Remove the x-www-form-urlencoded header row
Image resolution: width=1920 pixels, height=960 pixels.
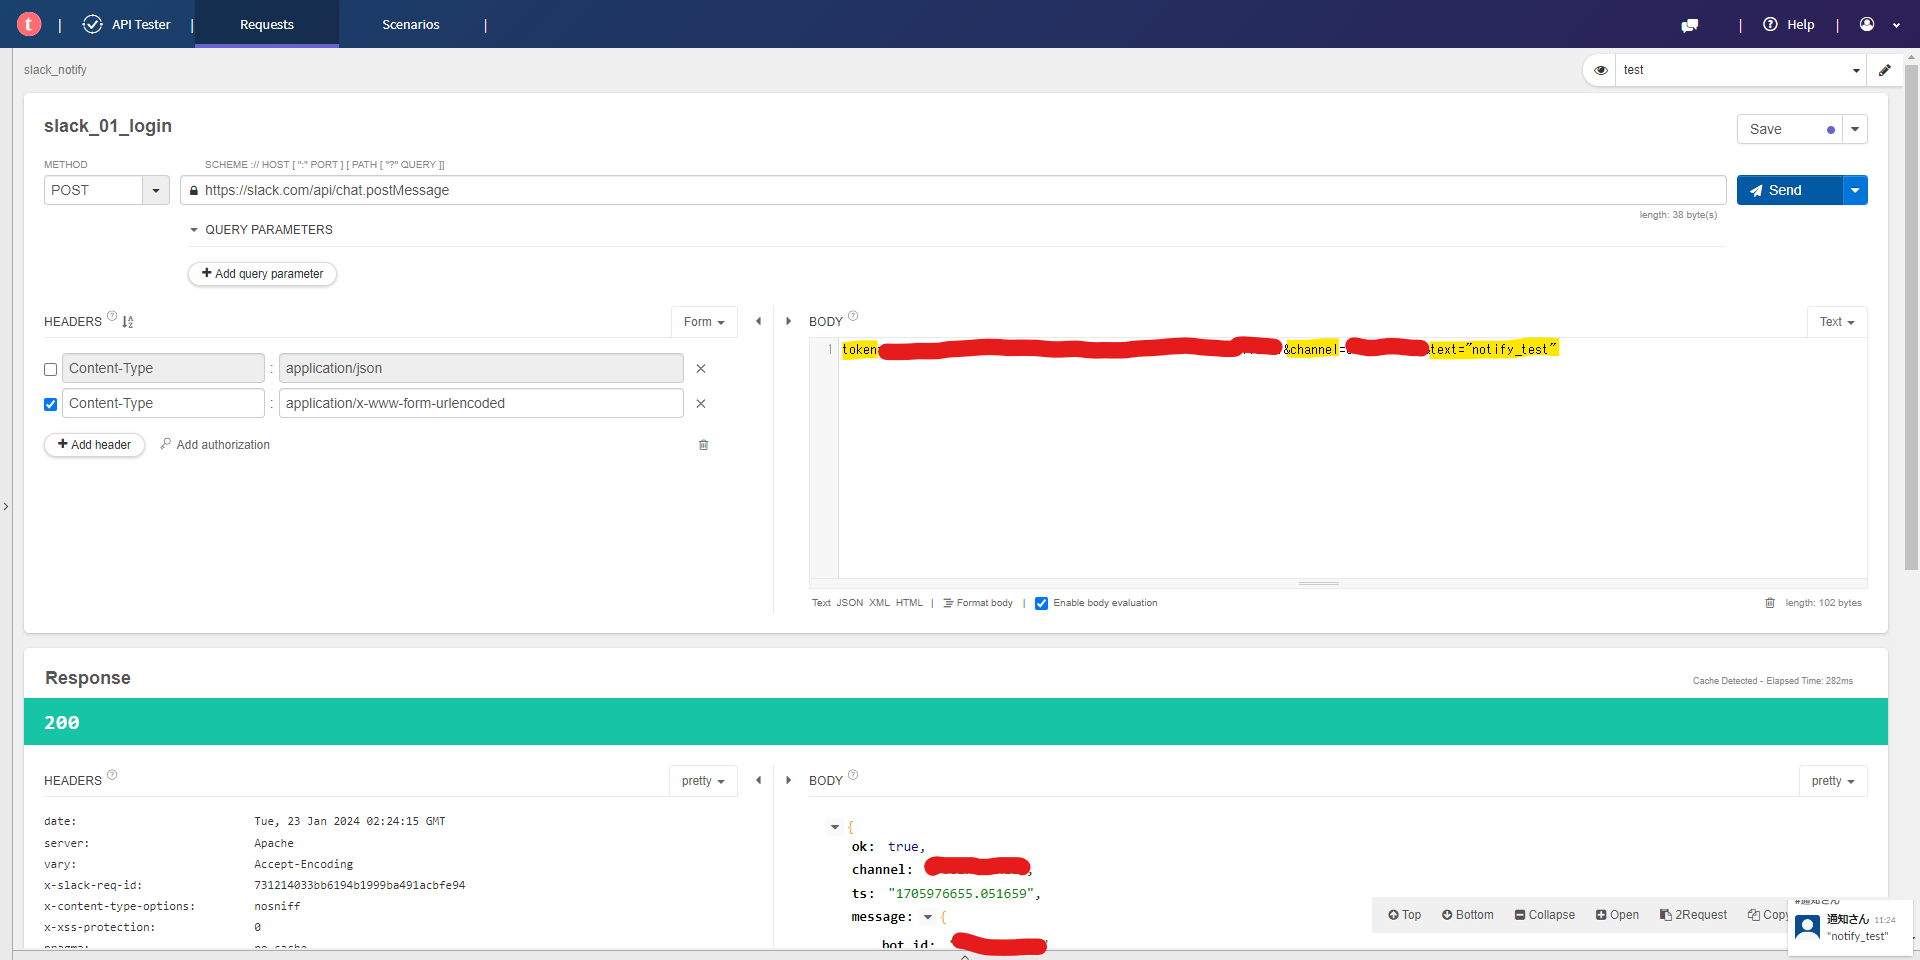coord(701,404)
